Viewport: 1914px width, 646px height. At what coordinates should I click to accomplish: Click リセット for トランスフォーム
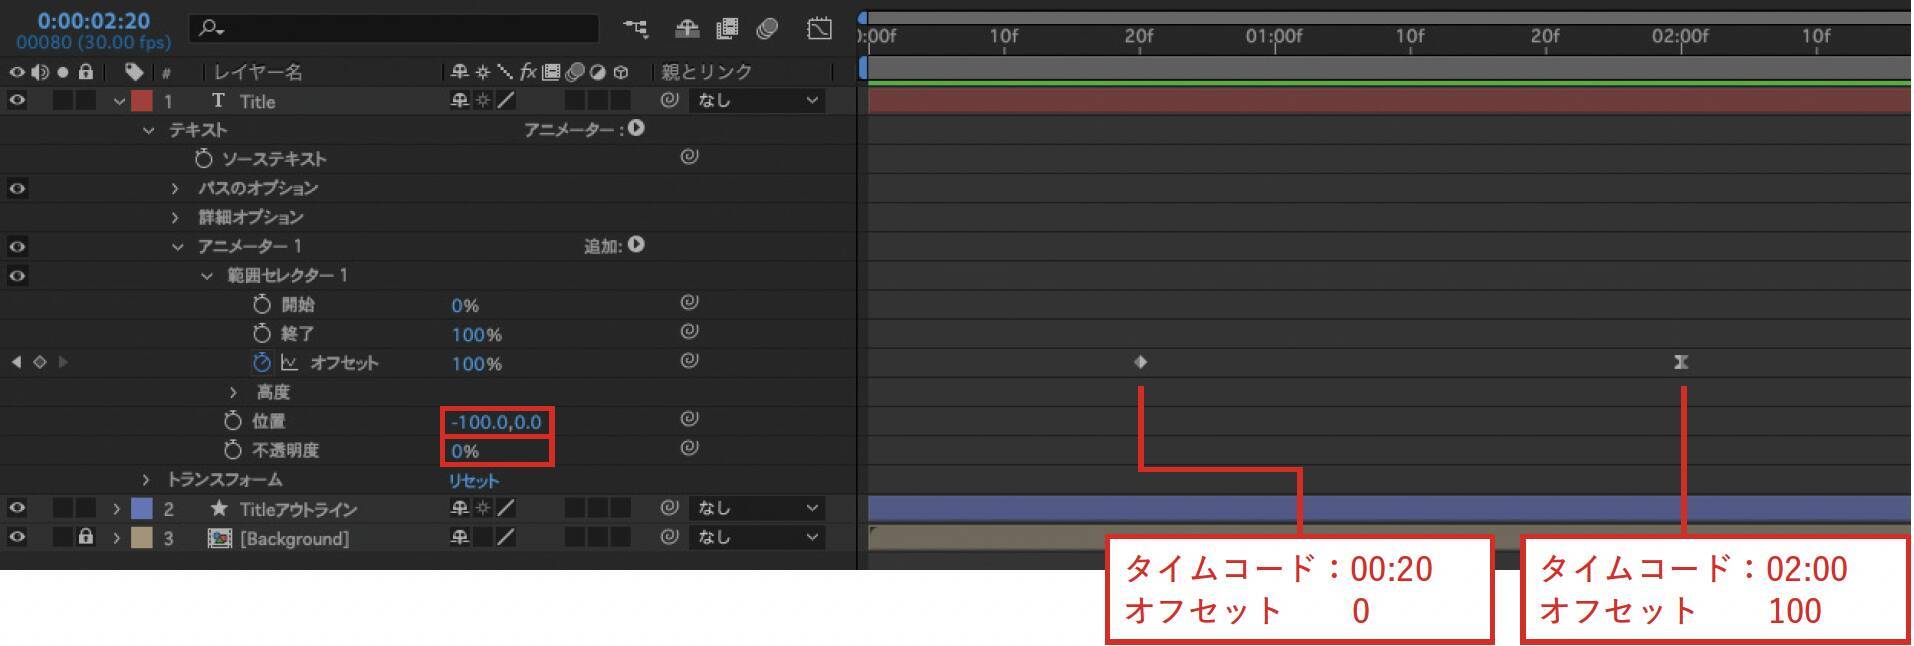click(x=473, y=480)
